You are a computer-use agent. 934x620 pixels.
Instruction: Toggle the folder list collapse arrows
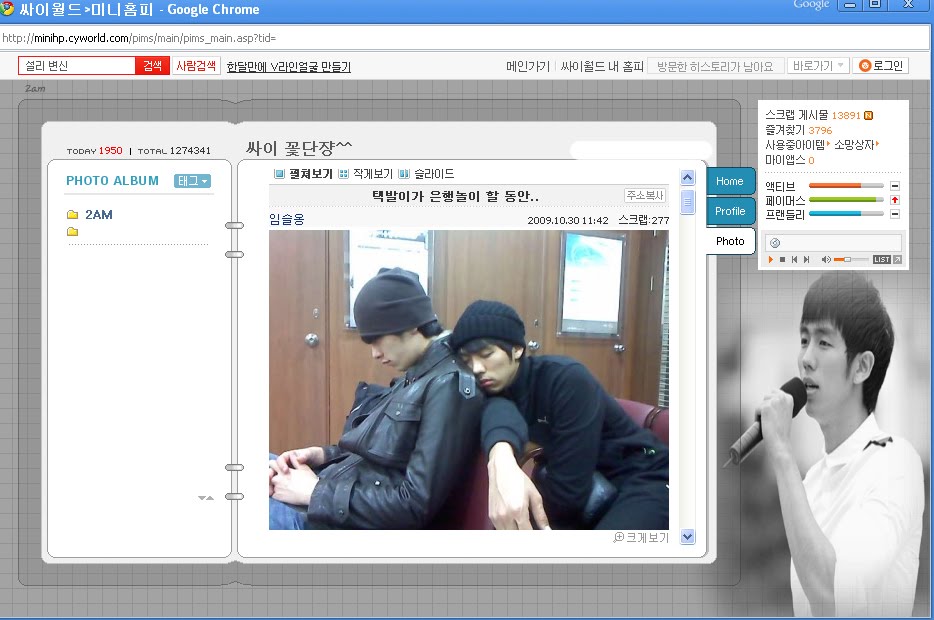click(x=206, y=497)
